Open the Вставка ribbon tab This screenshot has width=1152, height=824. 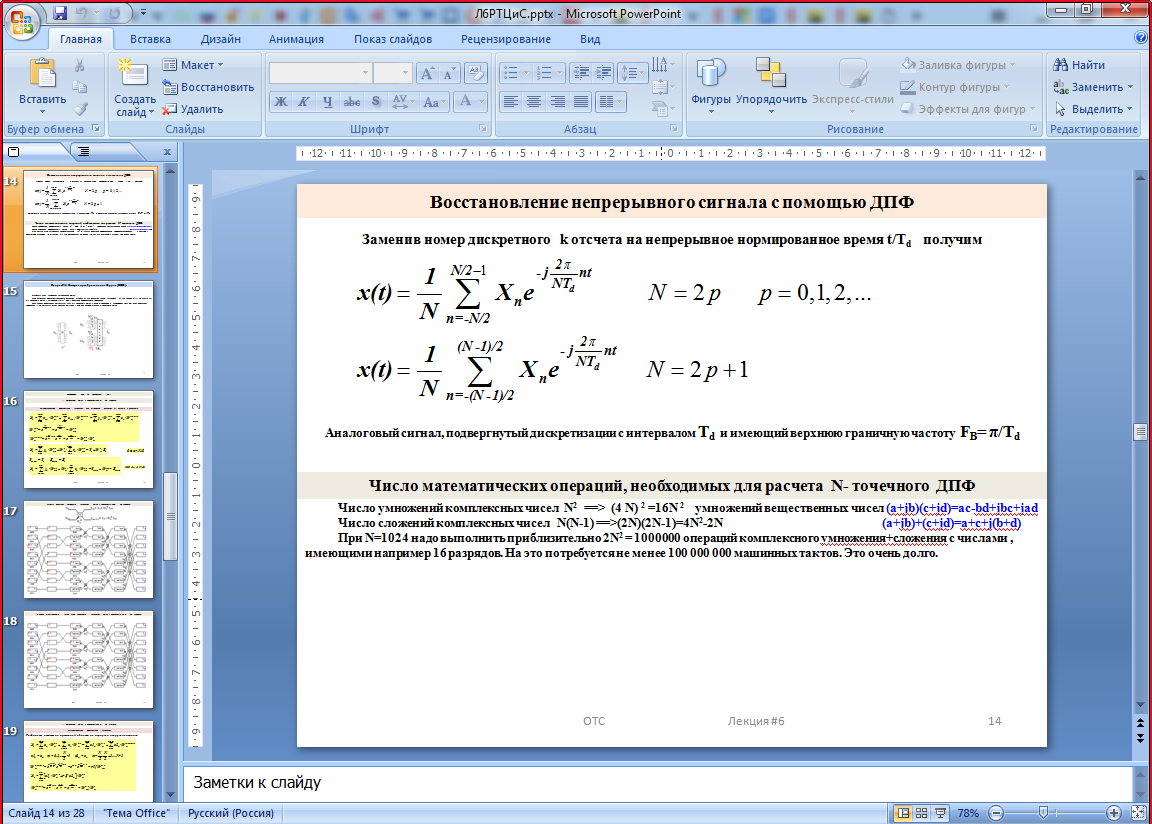coord(150,39)
